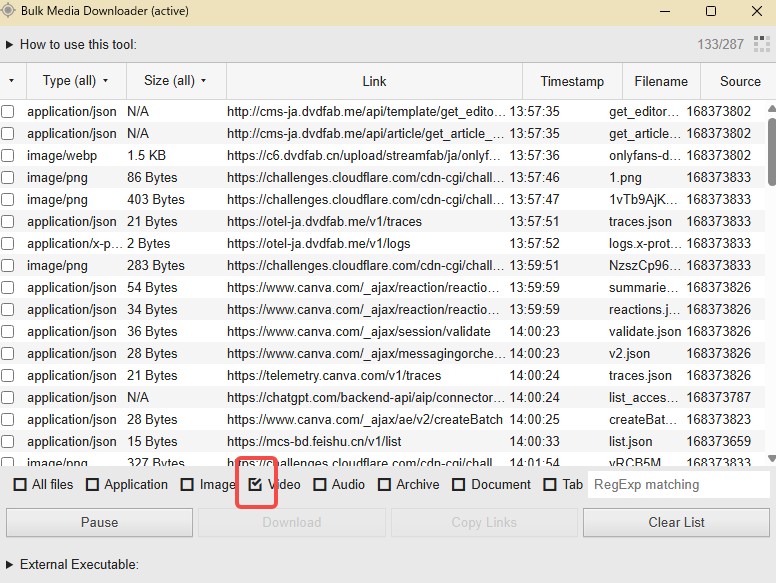Sort by the Timestamp column header
The height and width of the screenshot is (583, 776).
pyautogui.click(x=572, y=81)
